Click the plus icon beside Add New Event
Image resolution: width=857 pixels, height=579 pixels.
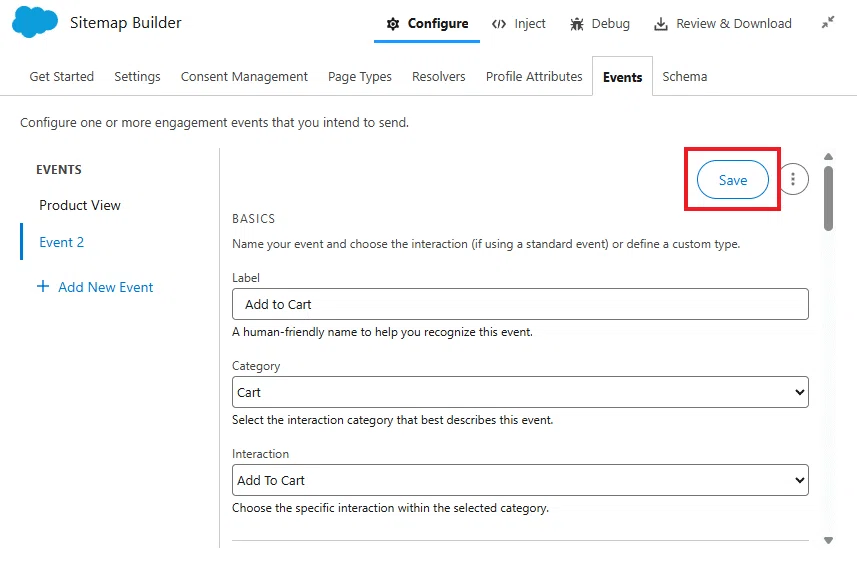tap(43, 286)
